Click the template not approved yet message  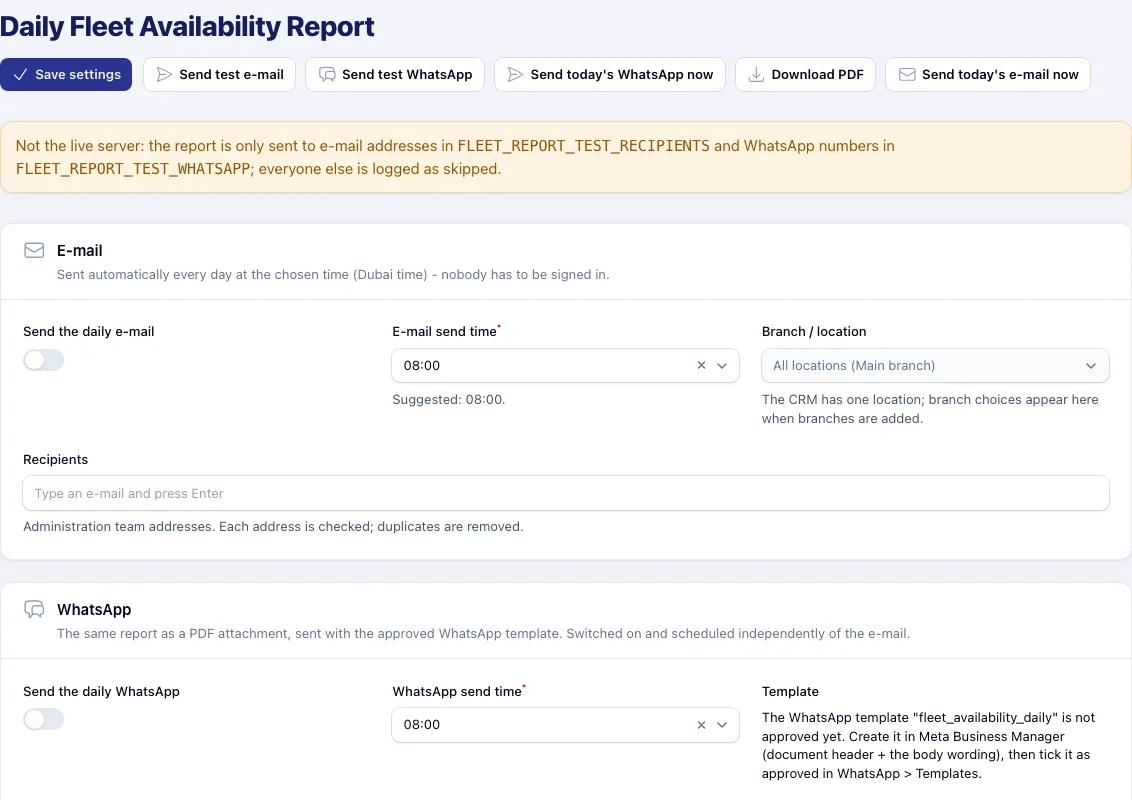928,745
